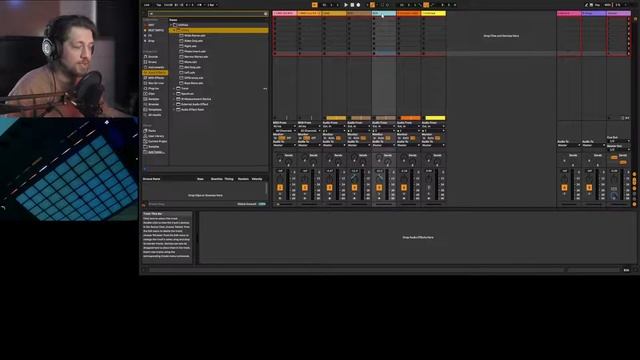Click the browser search field
Viewport: 640px width, 360px height.
click(207, 14)
